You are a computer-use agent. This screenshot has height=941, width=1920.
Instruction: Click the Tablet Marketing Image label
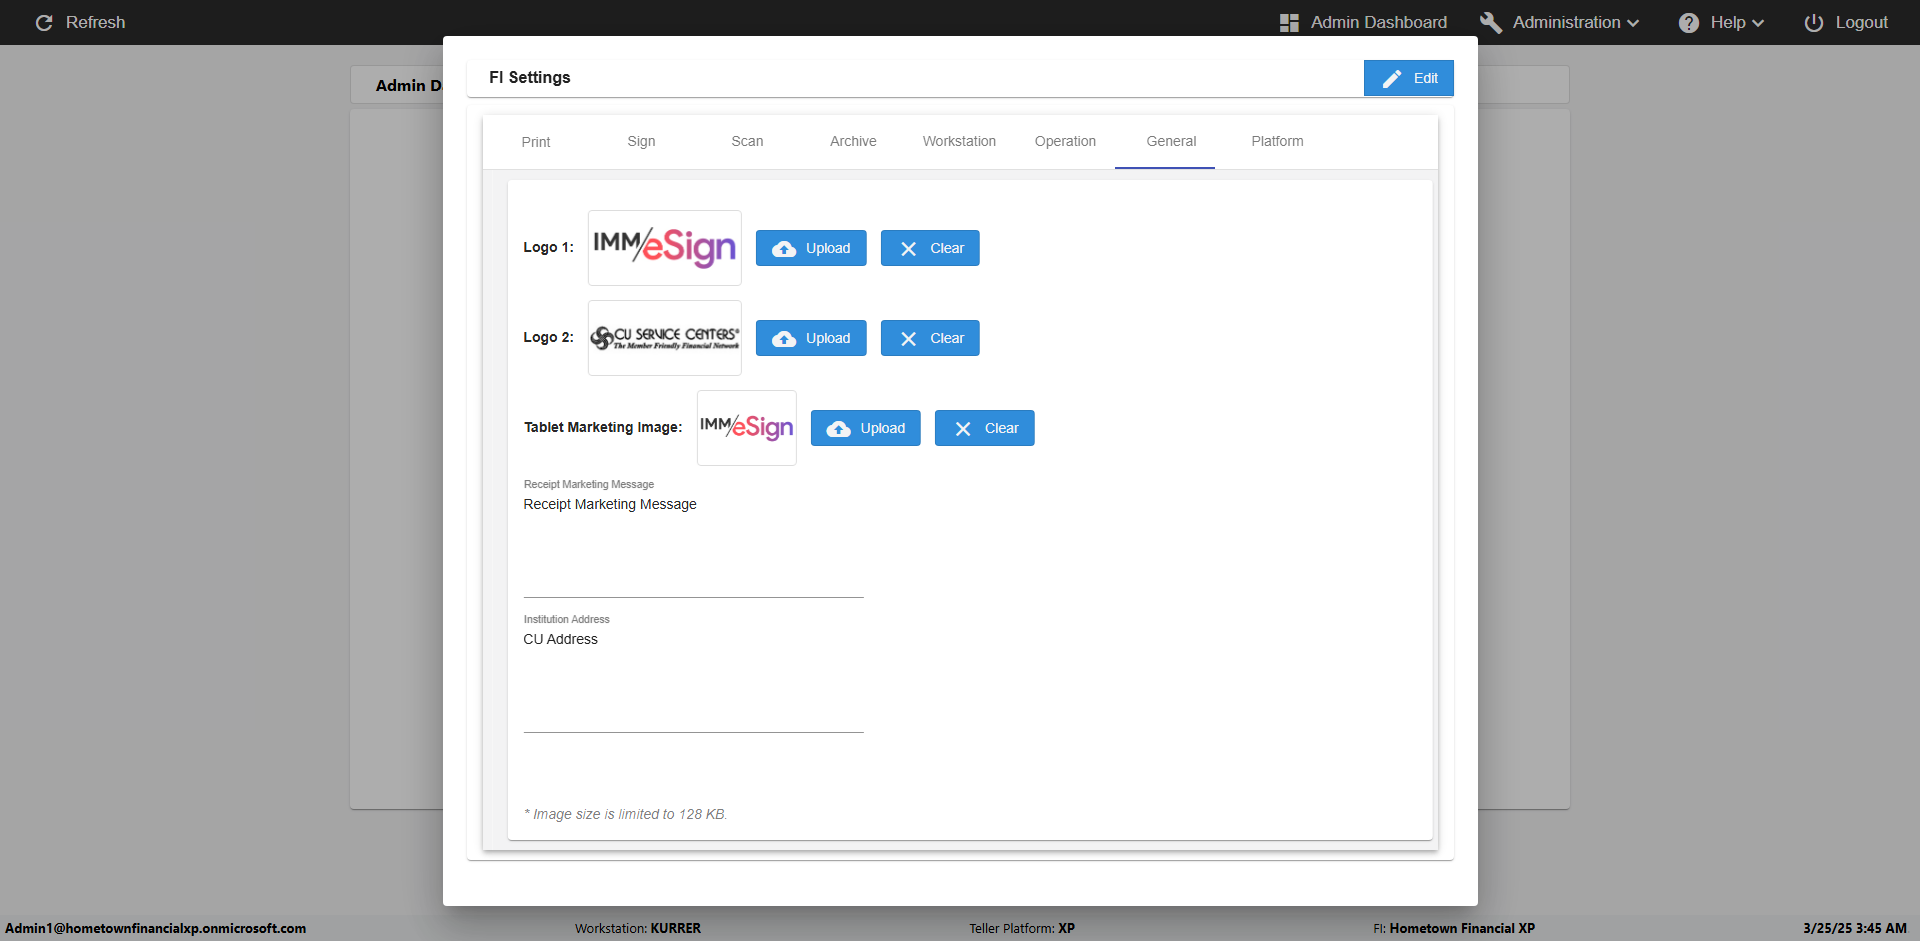[603, 427]
